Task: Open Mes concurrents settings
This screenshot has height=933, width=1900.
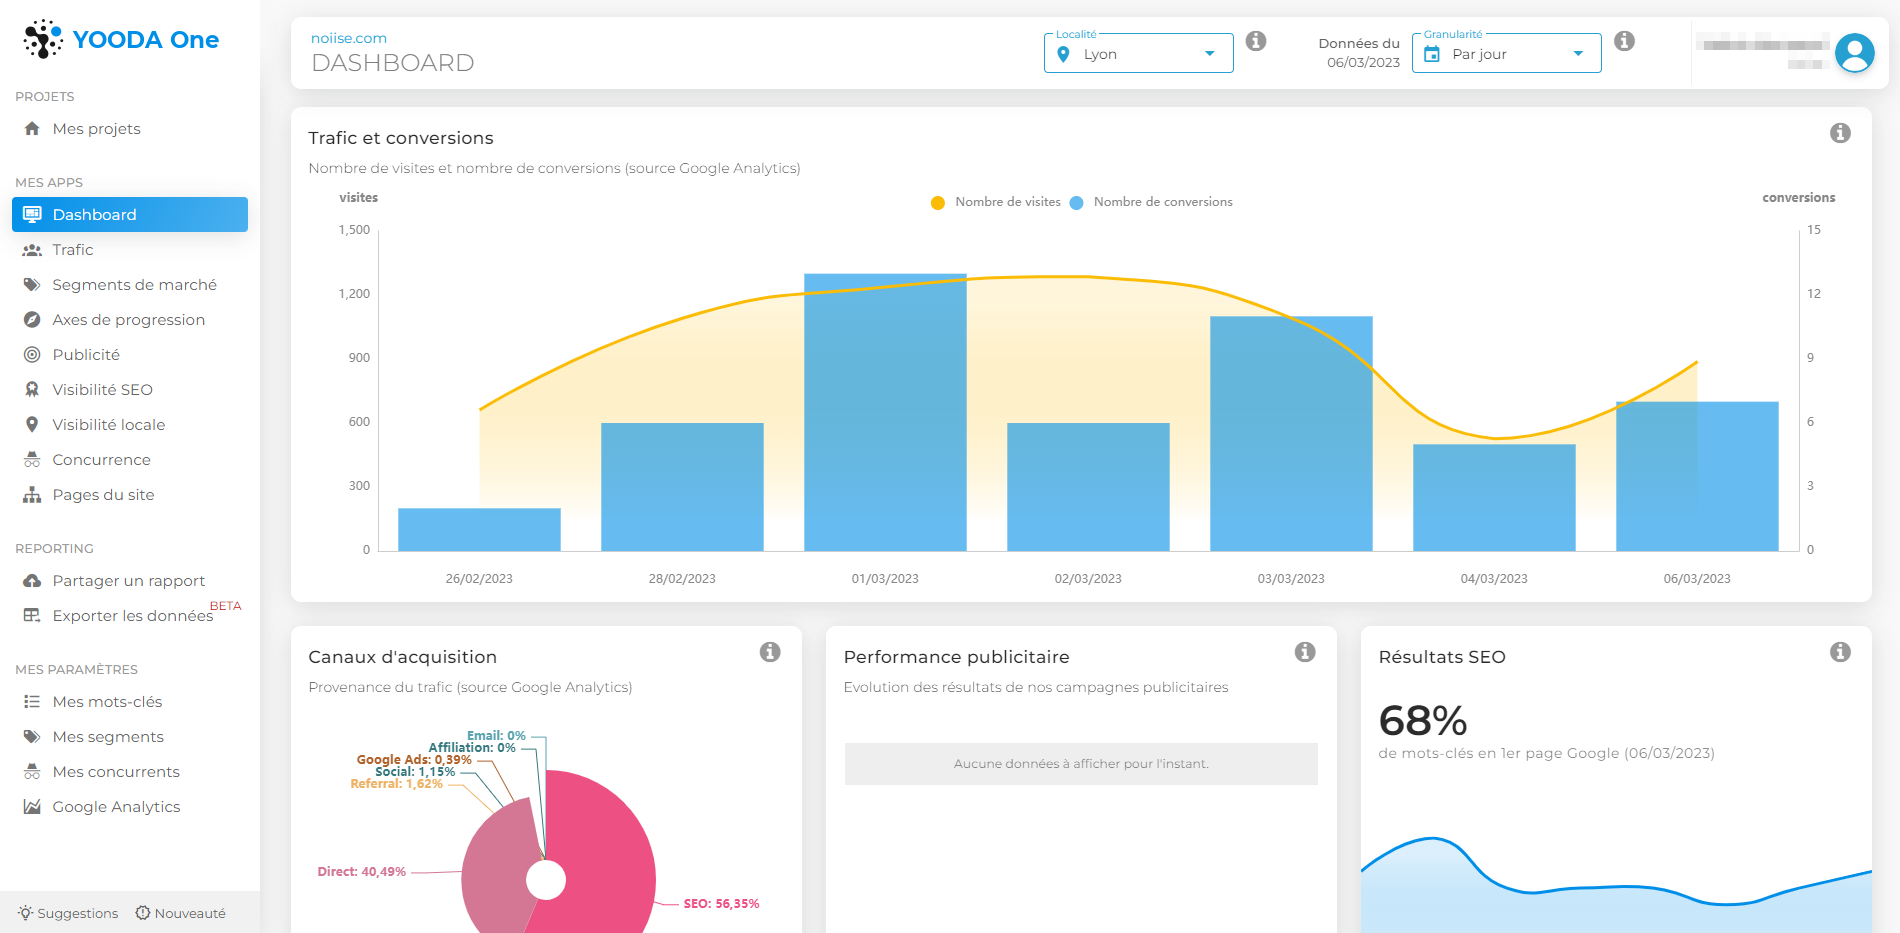Action: coord(130,772)
